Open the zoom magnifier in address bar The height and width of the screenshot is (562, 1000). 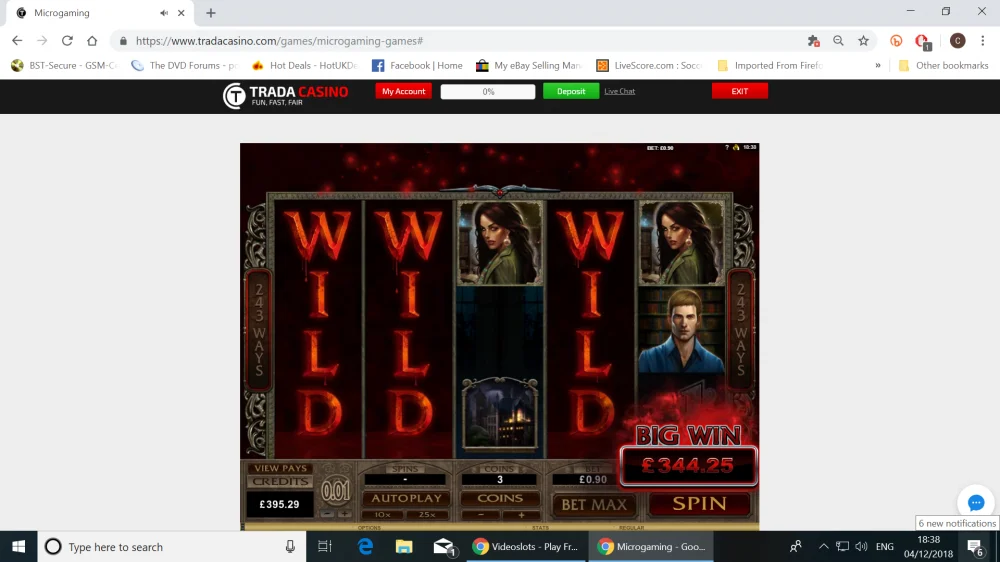838,41
